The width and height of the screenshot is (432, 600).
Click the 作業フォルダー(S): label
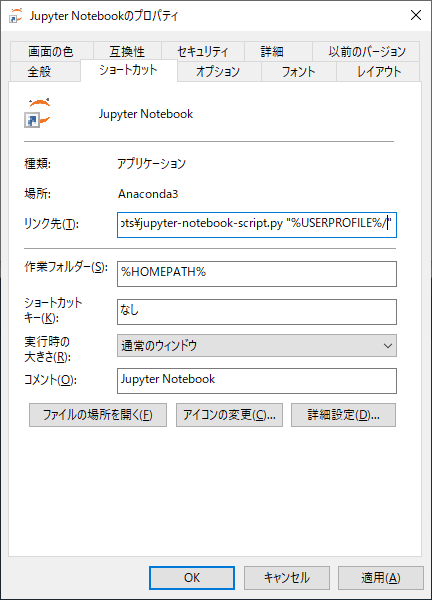[x=66, y=267]
